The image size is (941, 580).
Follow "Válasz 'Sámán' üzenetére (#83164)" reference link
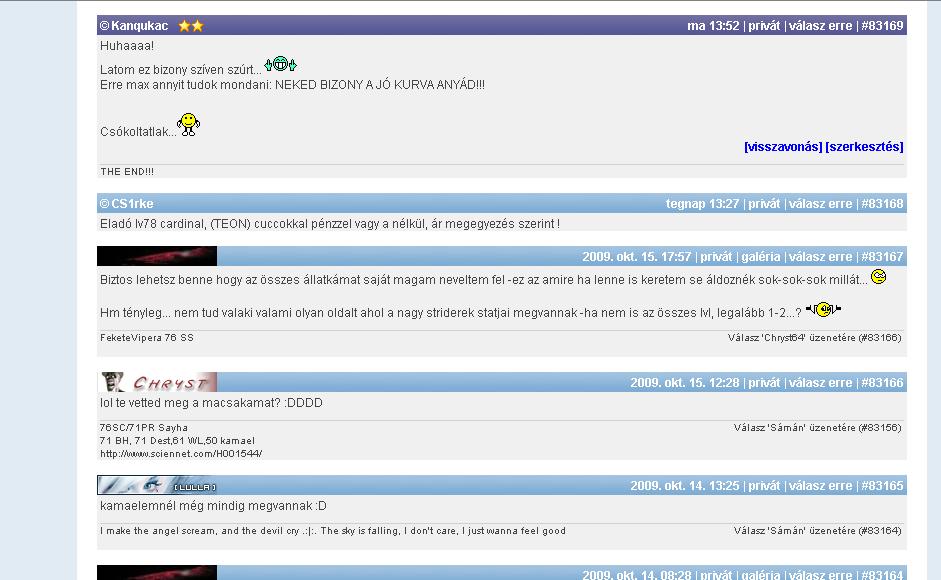coord(817,531)
